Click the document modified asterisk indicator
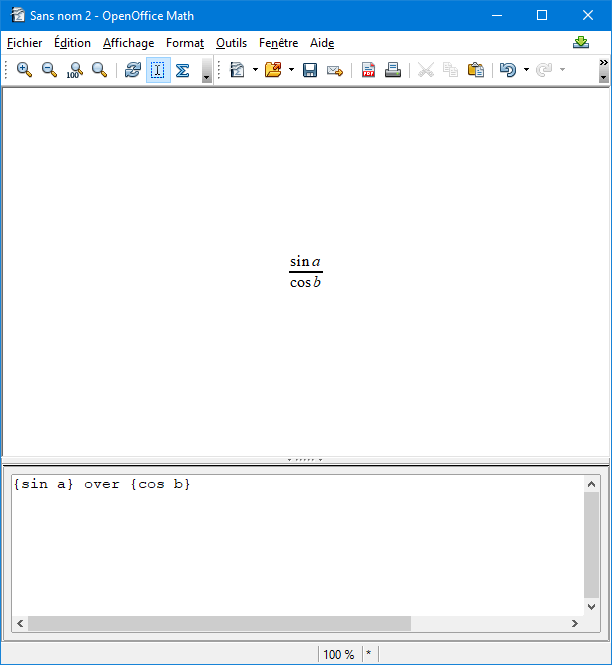The width and height of the screenshot is (612, 665). [x=369, y=654]
